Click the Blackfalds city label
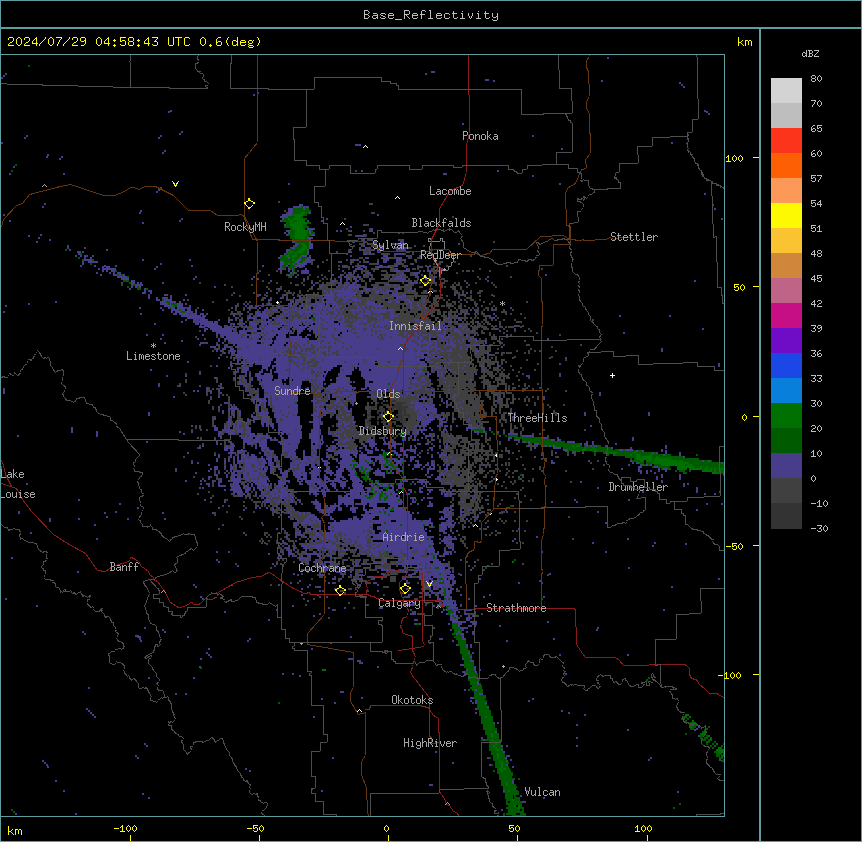Image resolution: width=862 pixels, height=842 pixels. pyautogui.click(x=441, y=223)
